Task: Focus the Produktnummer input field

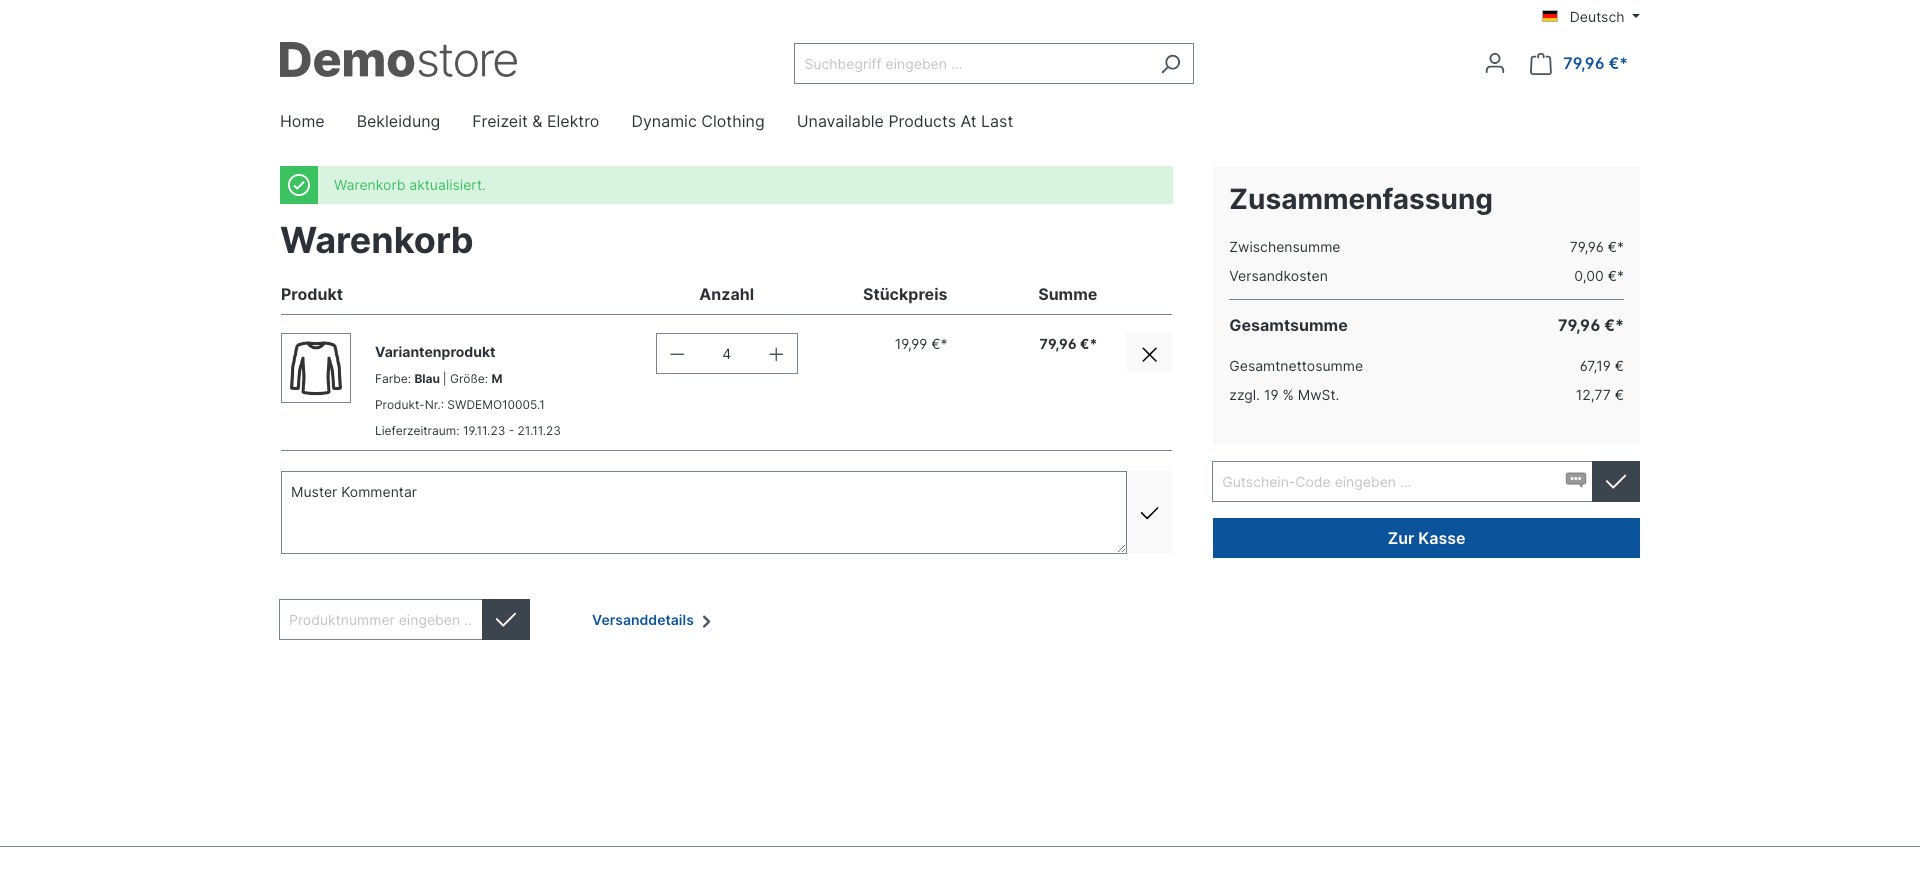Action: [x=381, y=620]
